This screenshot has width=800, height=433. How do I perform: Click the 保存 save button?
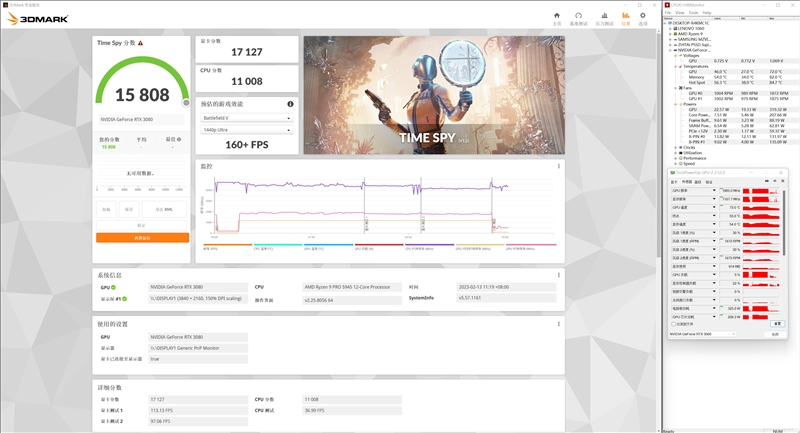pos(129,209)
